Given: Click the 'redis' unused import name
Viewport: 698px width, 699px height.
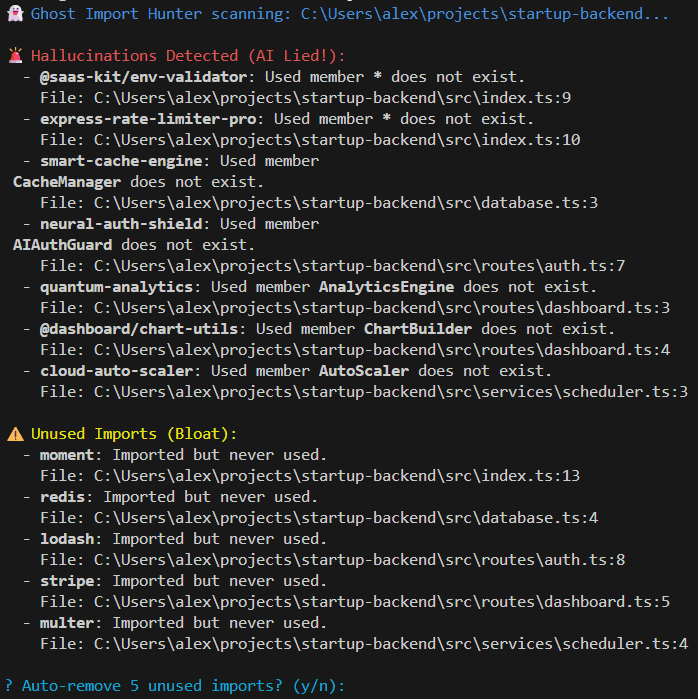Looking at the screenshot, I should click(62, 497).
